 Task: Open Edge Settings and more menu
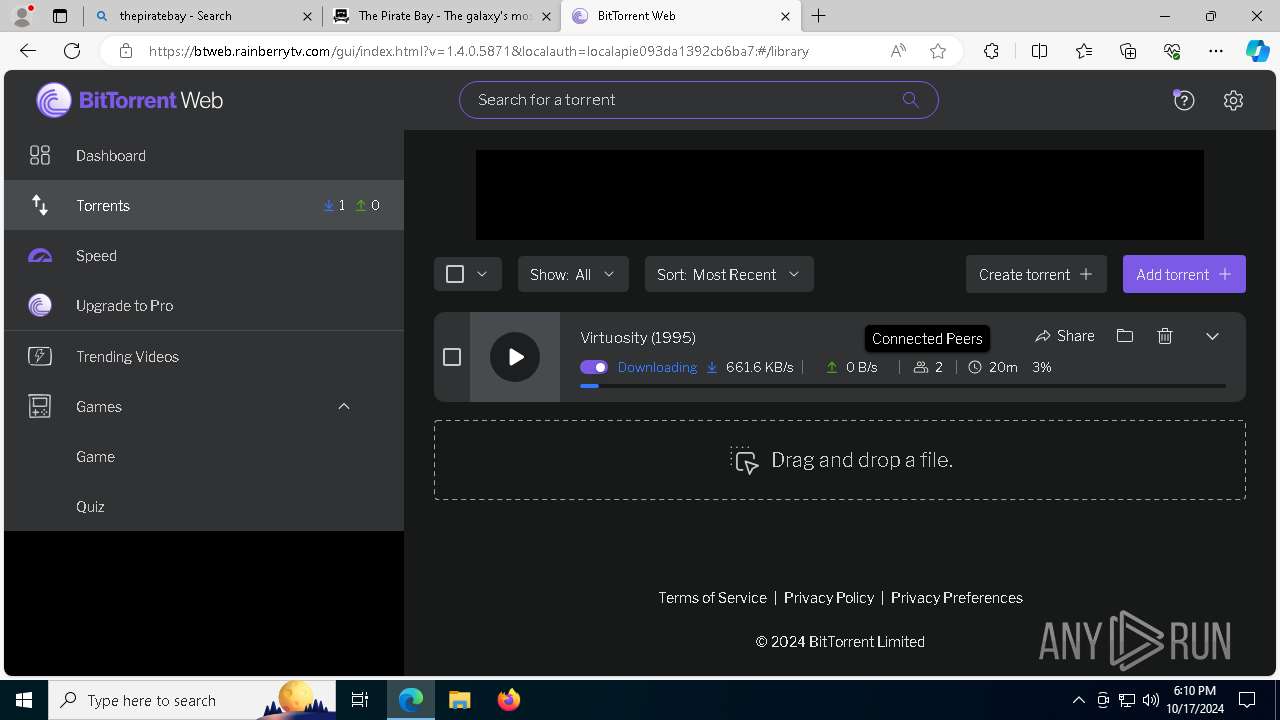click(1216, 51)
